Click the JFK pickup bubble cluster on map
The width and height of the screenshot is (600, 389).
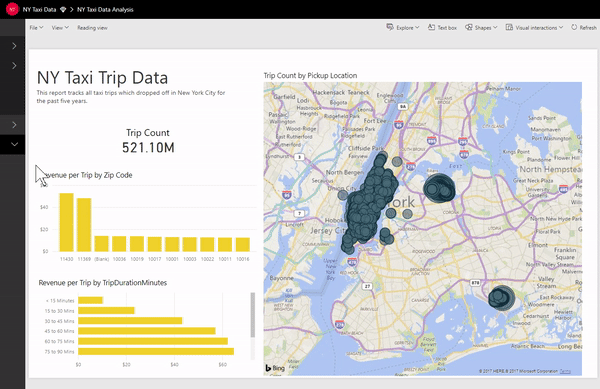coord(501,297)
